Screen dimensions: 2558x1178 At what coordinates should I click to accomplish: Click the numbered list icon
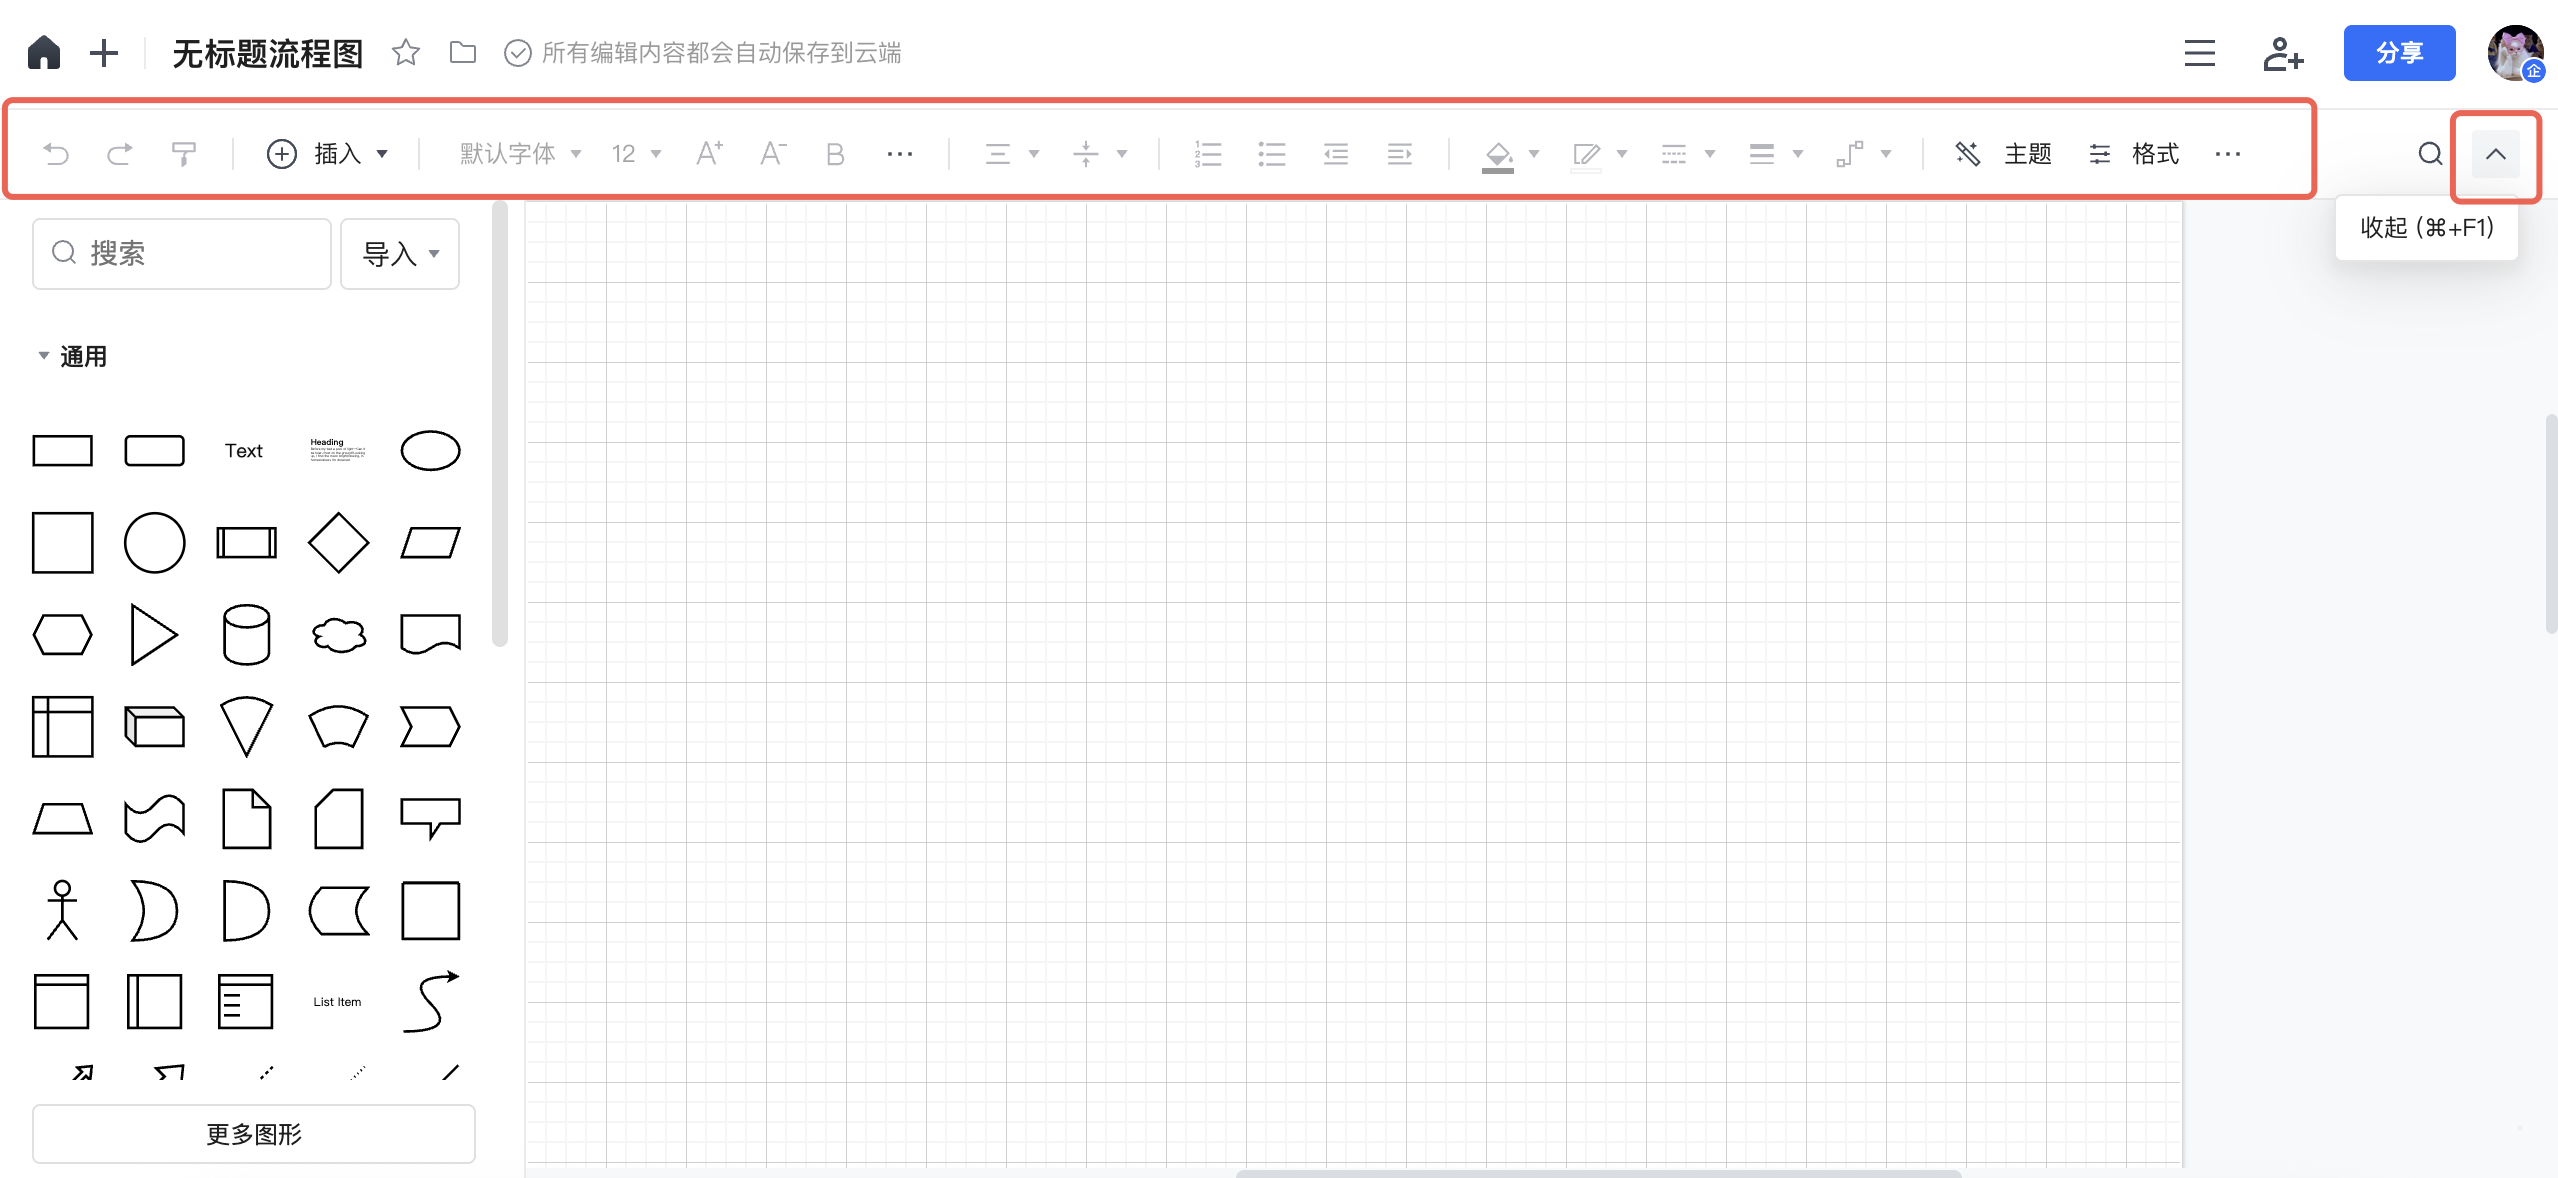coord(1207,153)
